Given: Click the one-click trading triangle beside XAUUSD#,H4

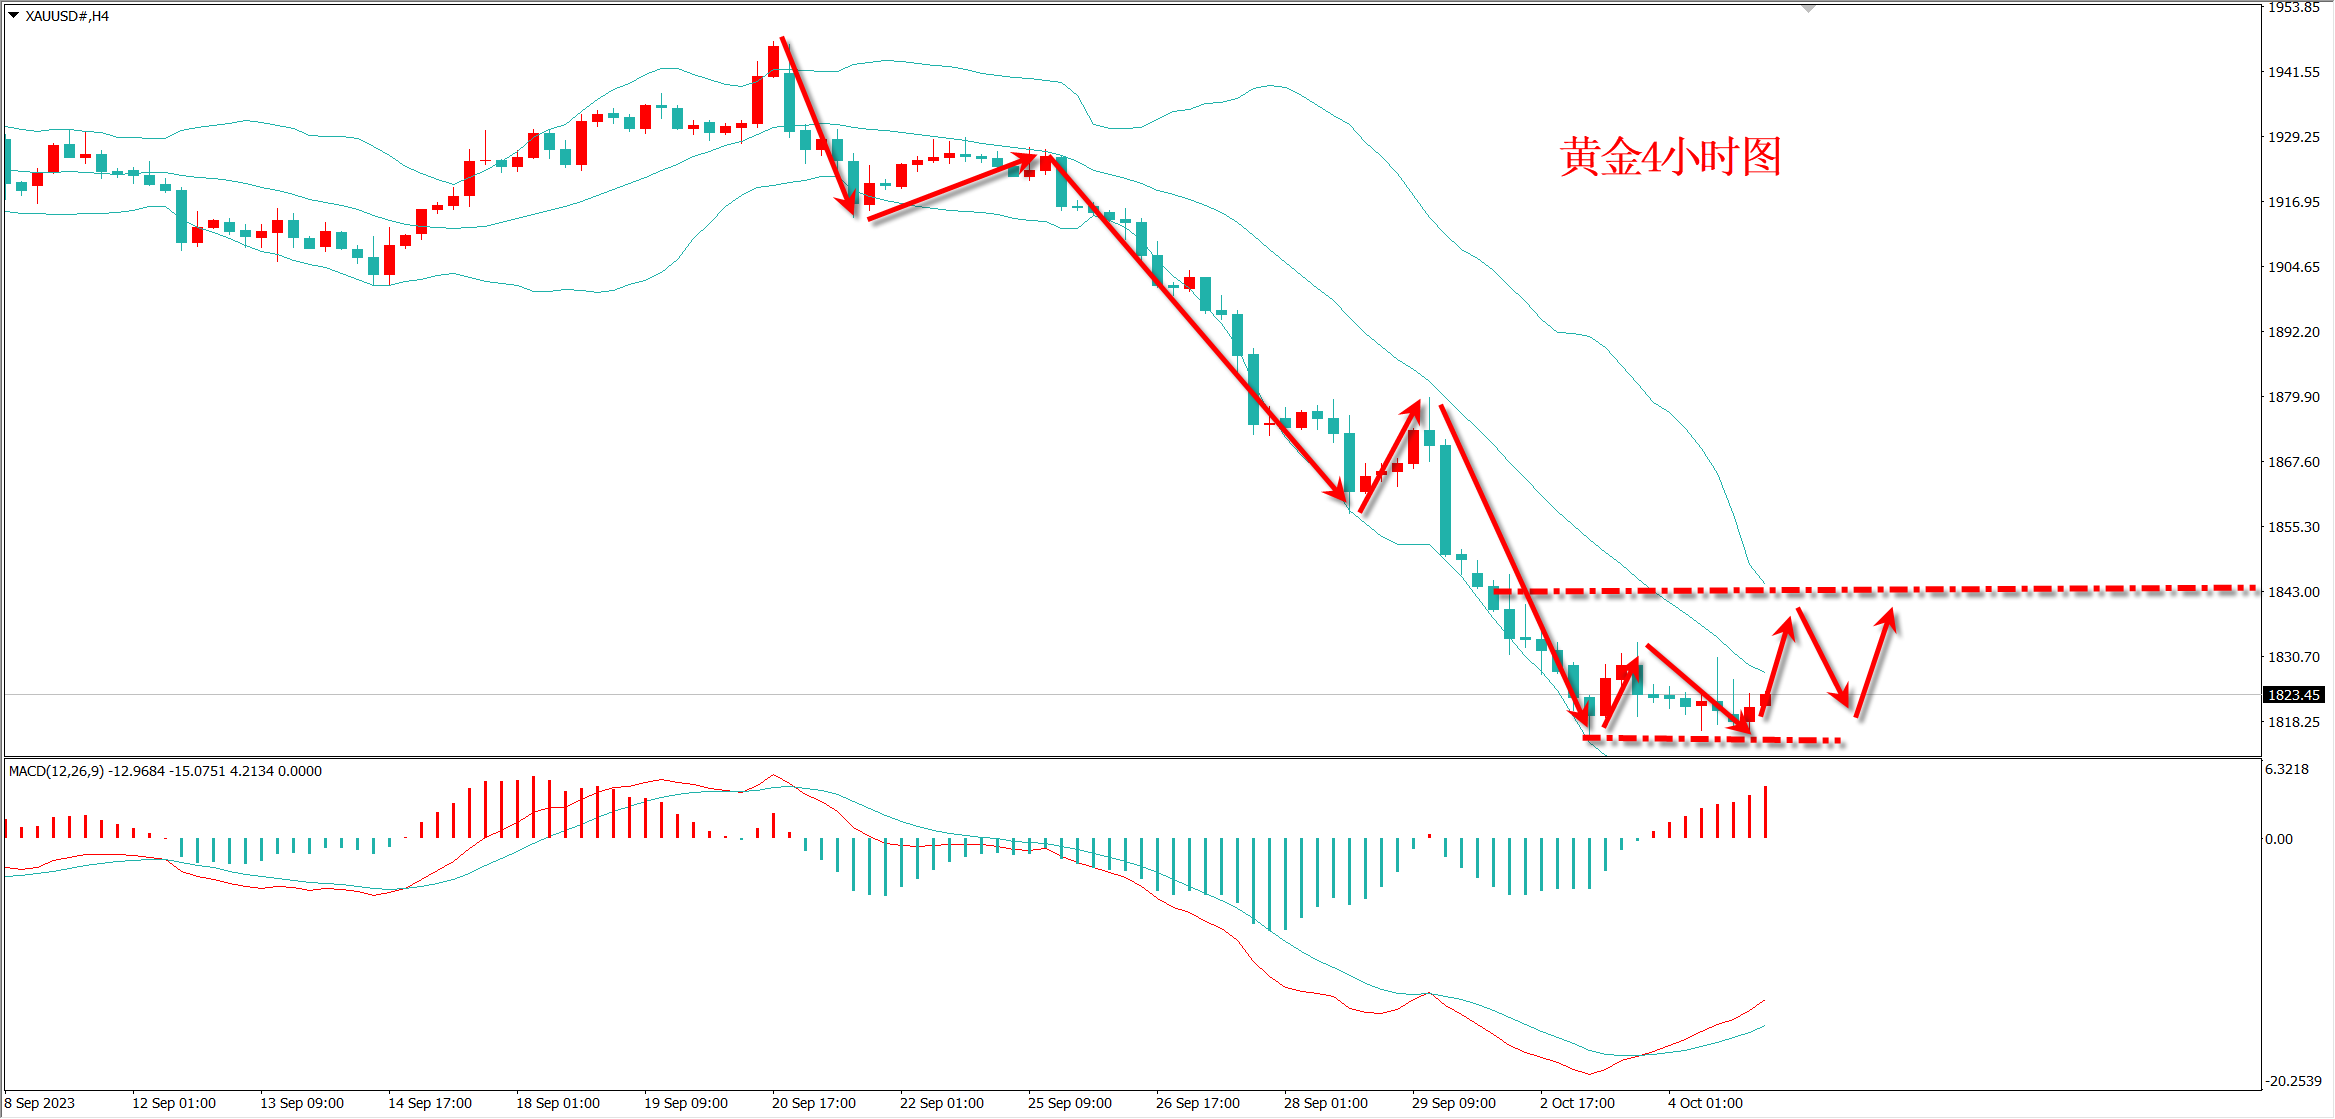Looking at the screenshot, I should pyautogui.click(x=13, y=15).
